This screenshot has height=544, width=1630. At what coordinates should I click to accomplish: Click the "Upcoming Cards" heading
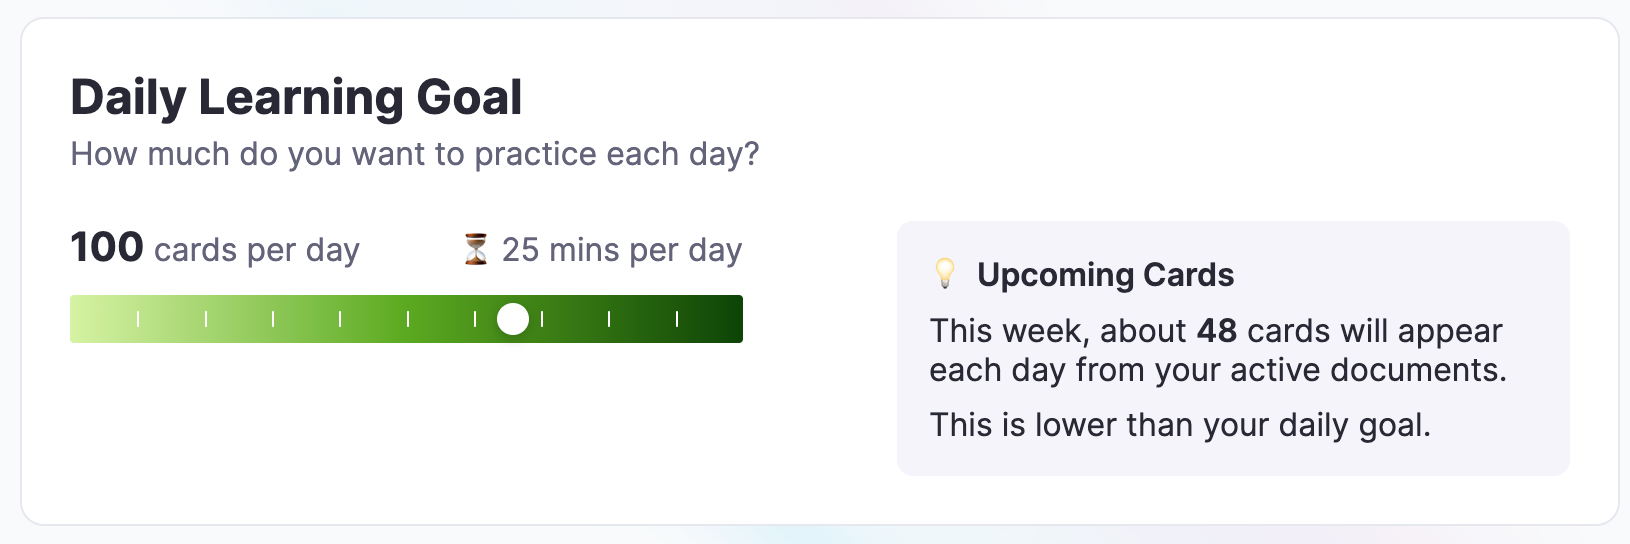pos(1105,274)
